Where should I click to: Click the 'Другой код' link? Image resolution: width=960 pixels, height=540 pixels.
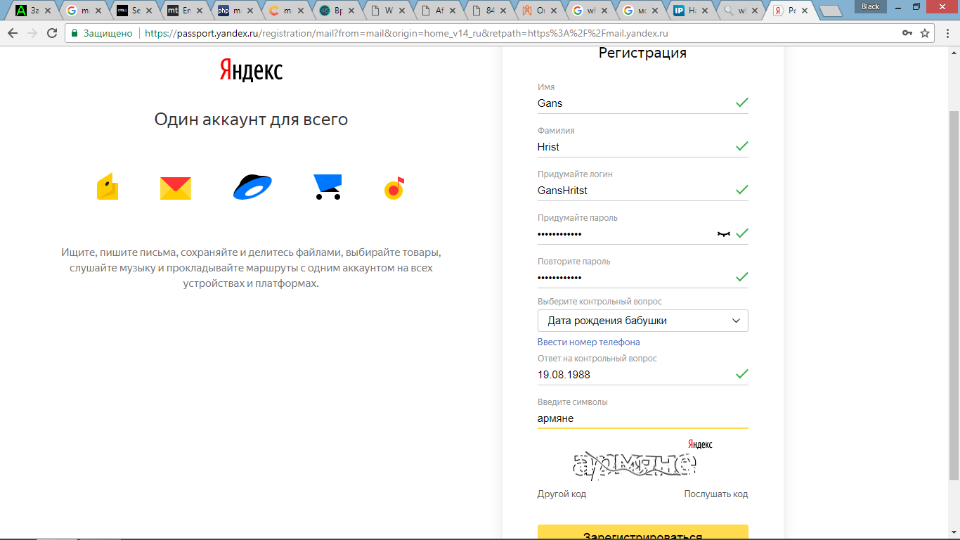pyautogui.click(x=561, y=494)
